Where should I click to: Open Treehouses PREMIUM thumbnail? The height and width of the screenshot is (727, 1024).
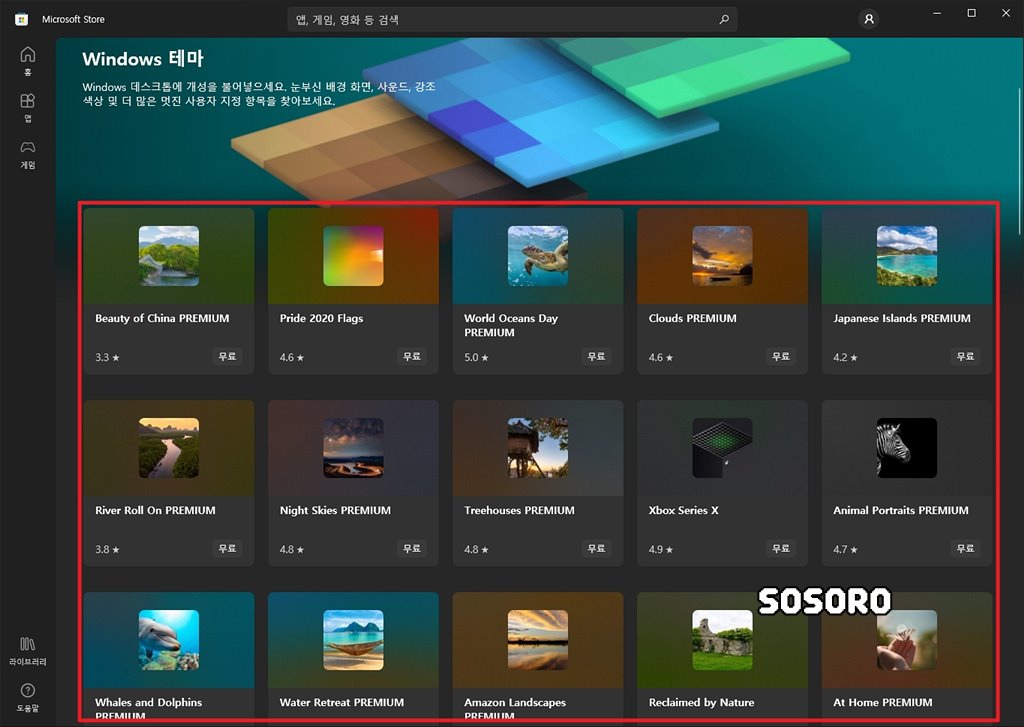(x=537, y=447)
